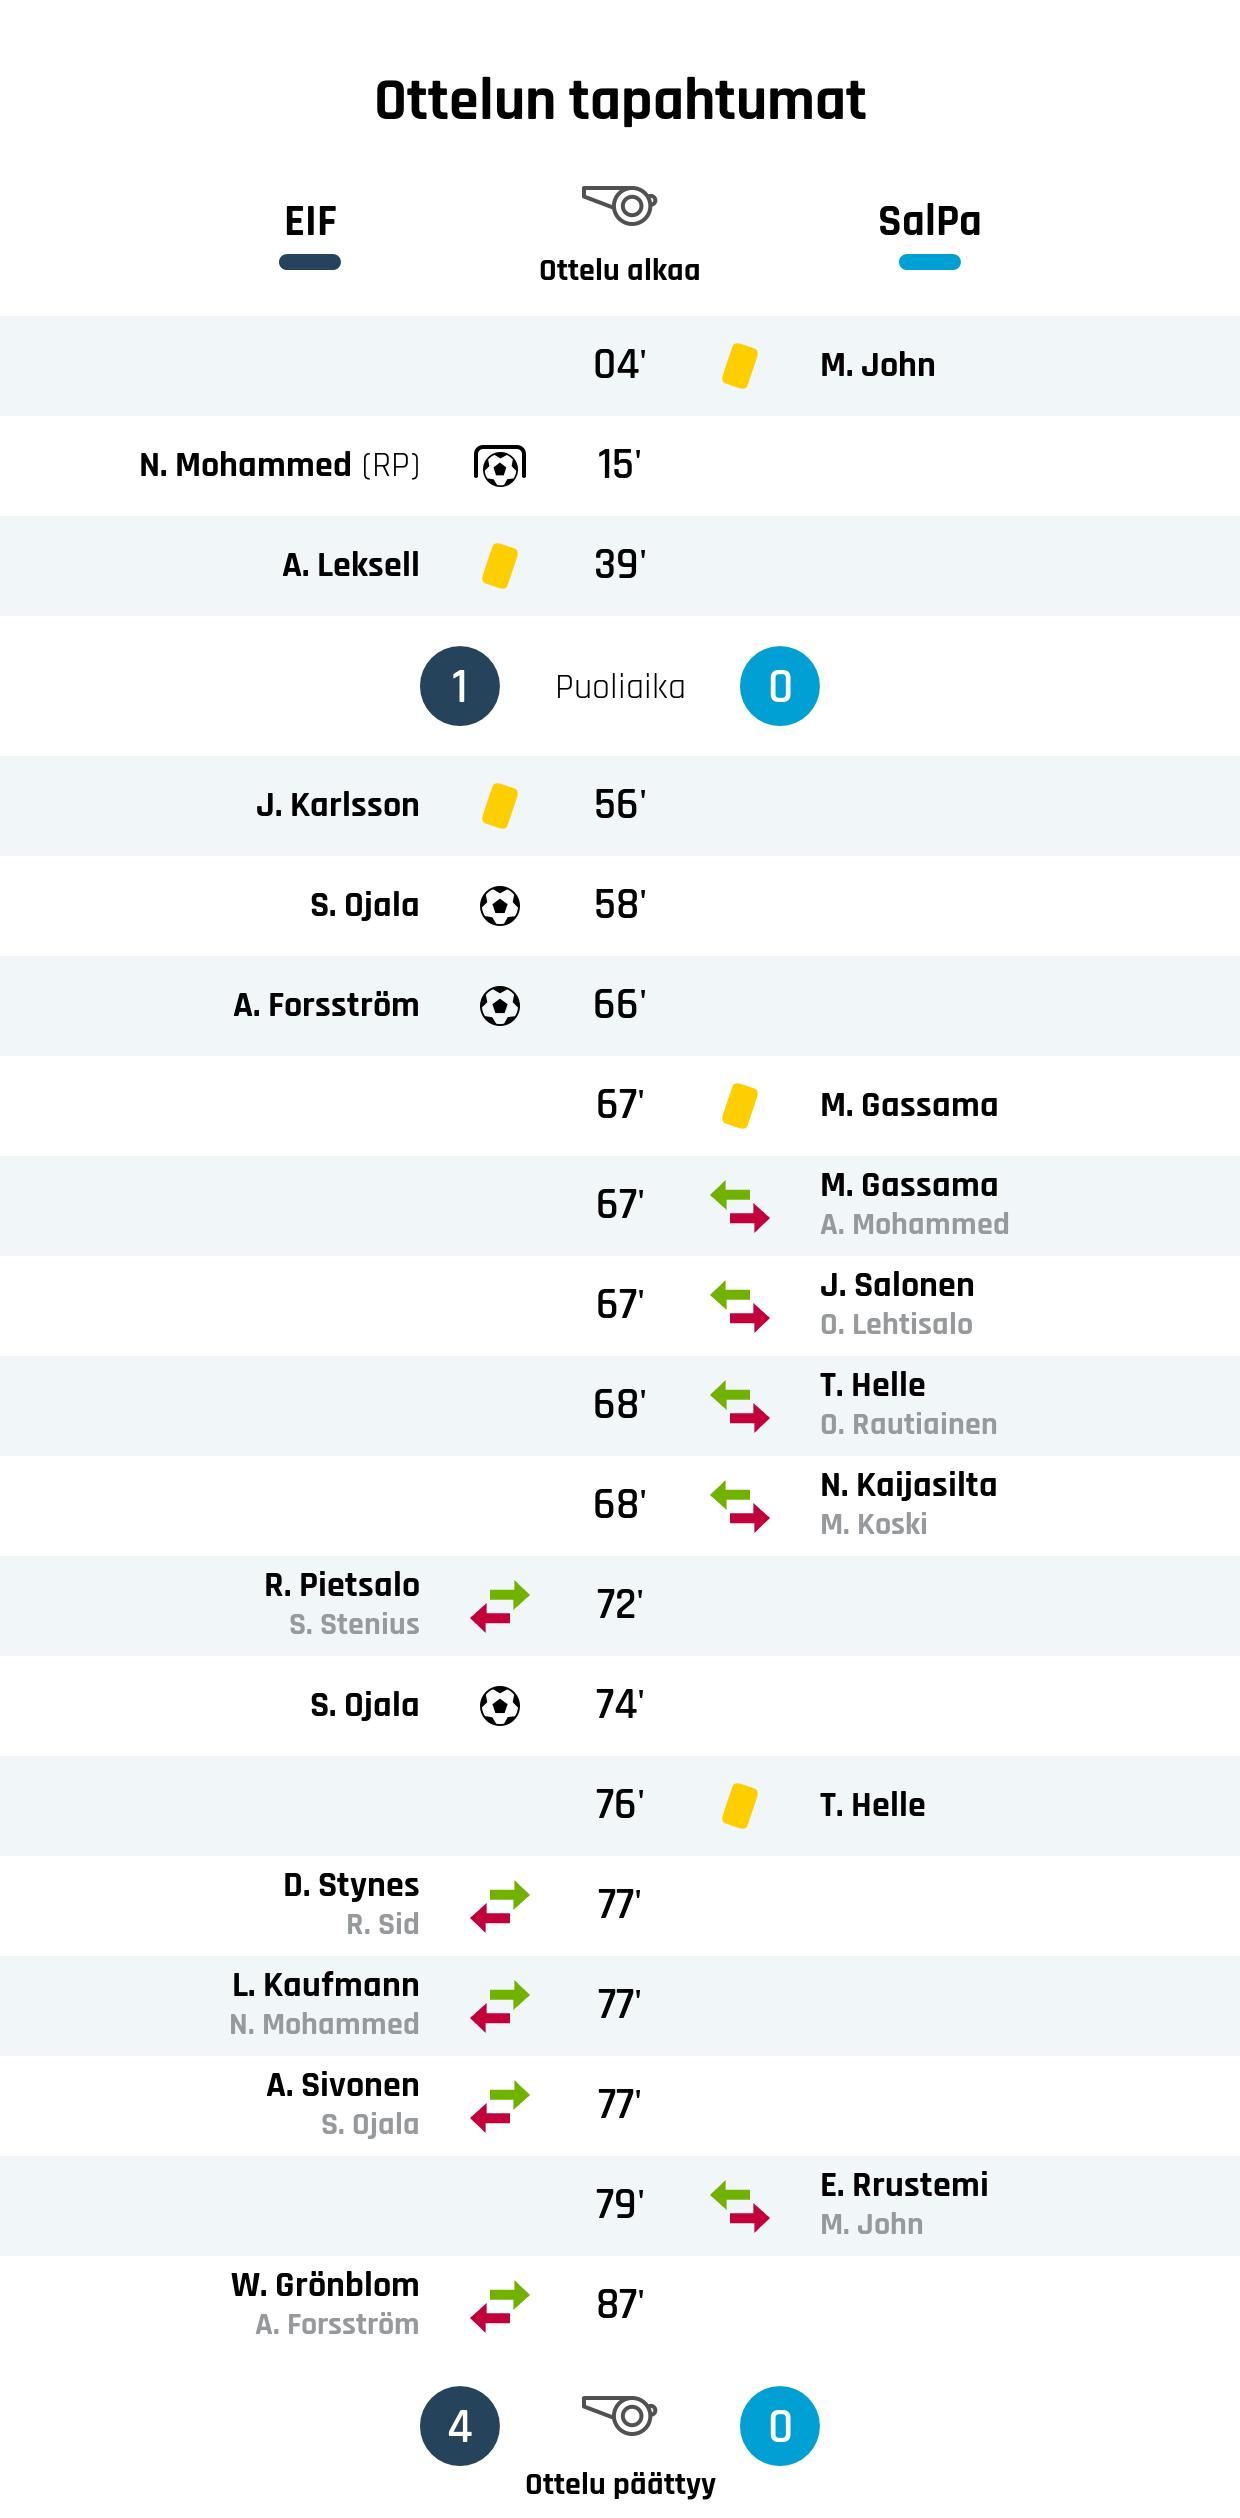Click the EIF halftime score circle showing 1
Screen dimensions: 1240x2518
(x=459, y=686)
